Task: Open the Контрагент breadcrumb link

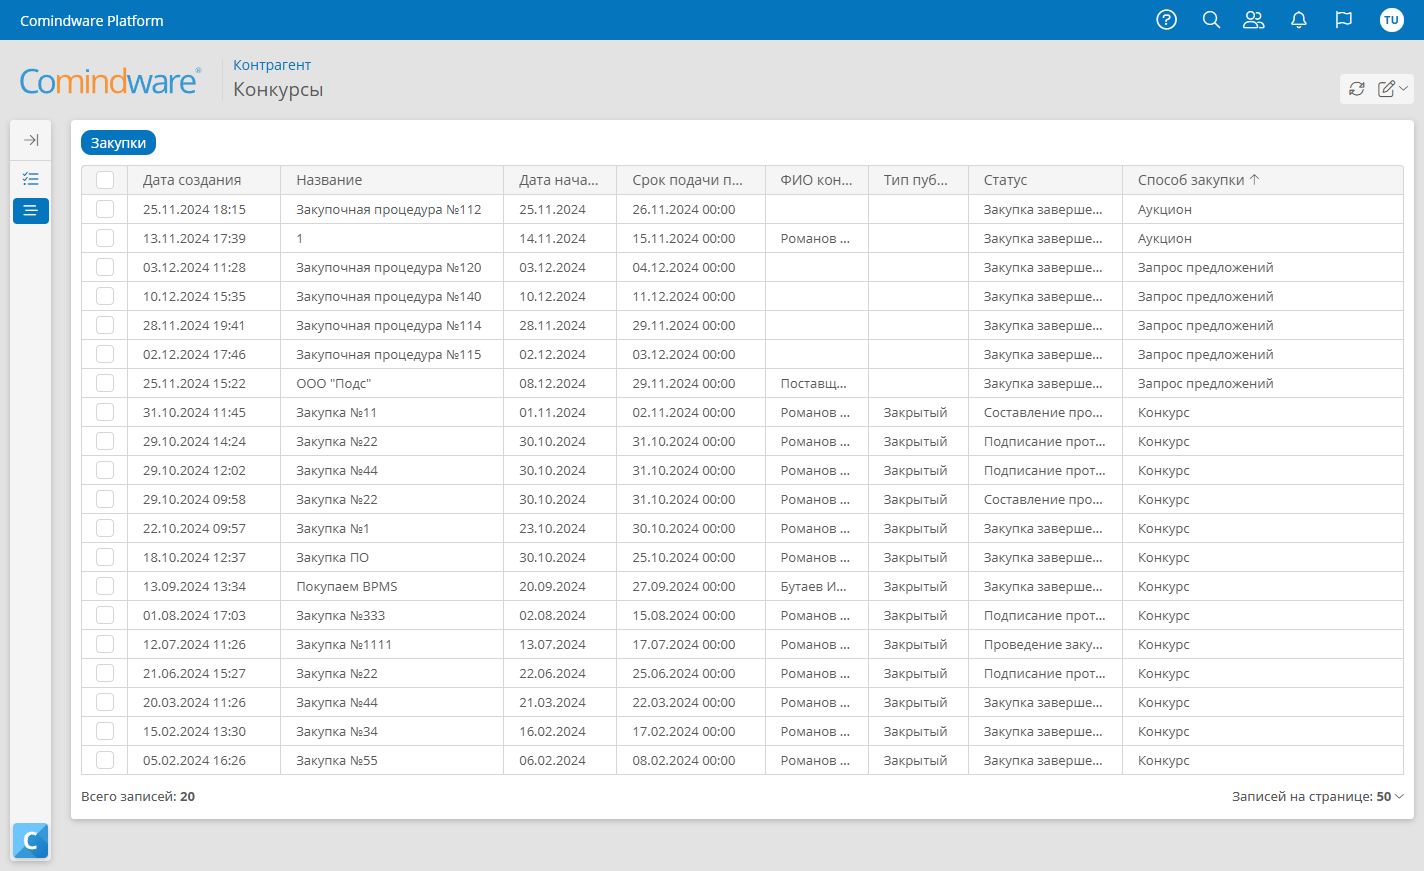Action: [x=272, y=65]
